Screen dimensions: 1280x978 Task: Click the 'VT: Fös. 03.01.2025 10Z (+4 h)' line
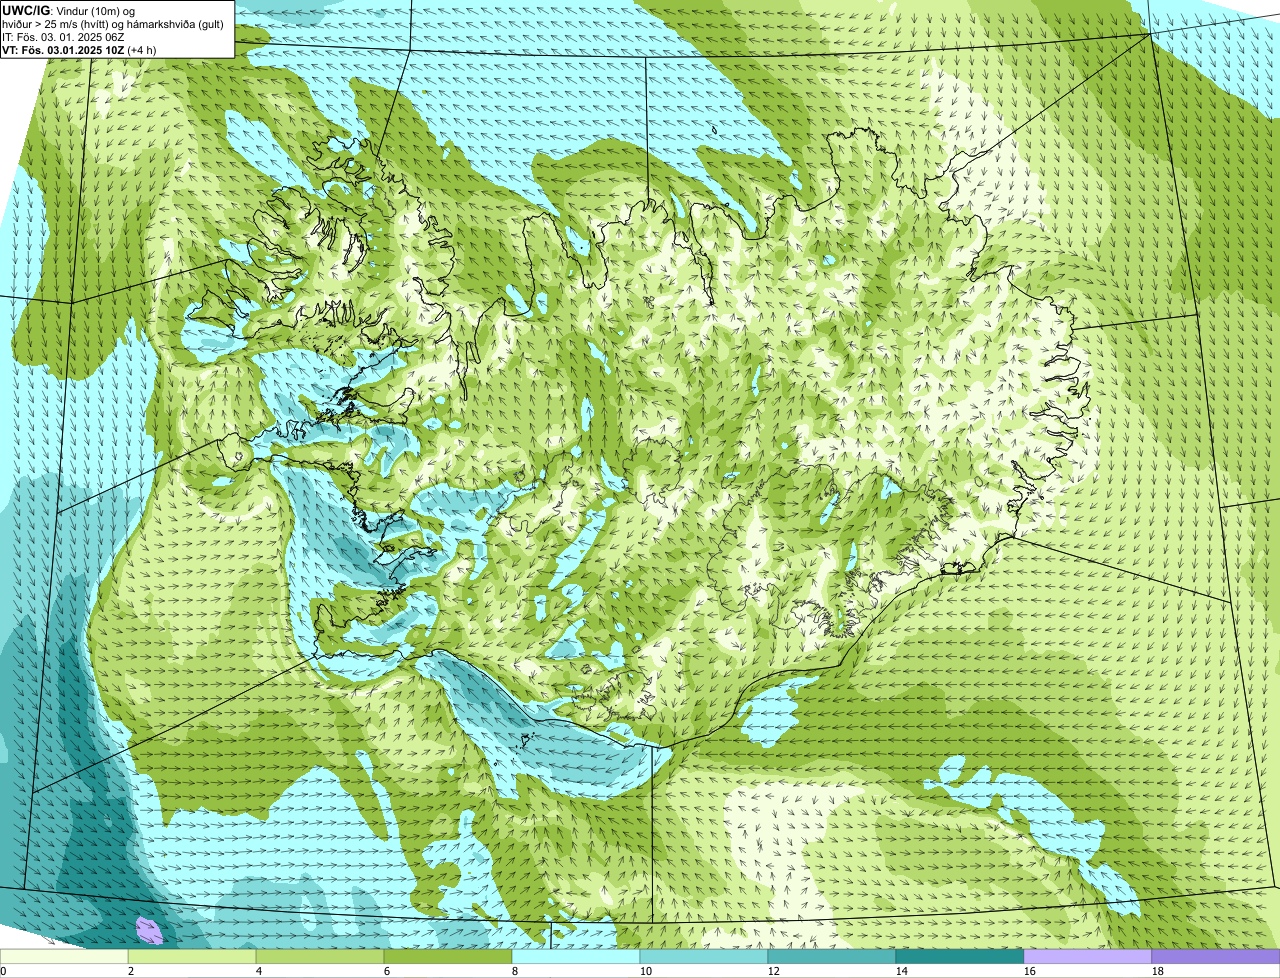point(79,49)
